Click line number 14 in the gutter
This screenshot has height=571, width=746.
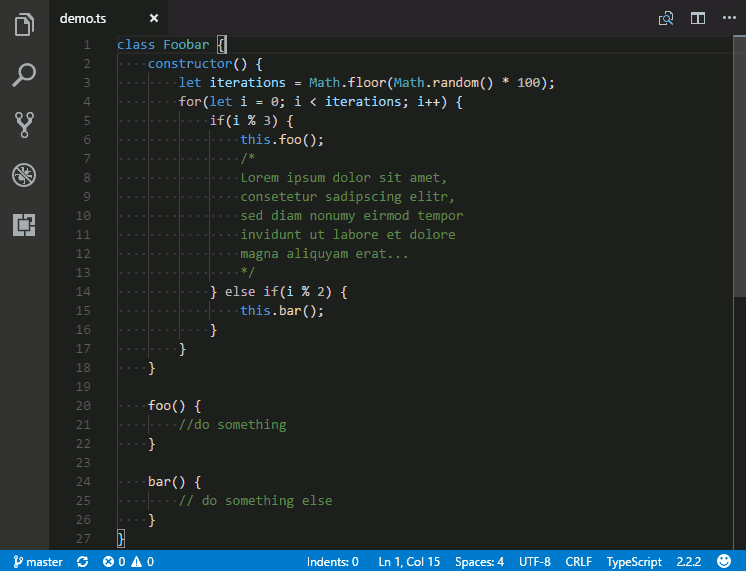83,292
